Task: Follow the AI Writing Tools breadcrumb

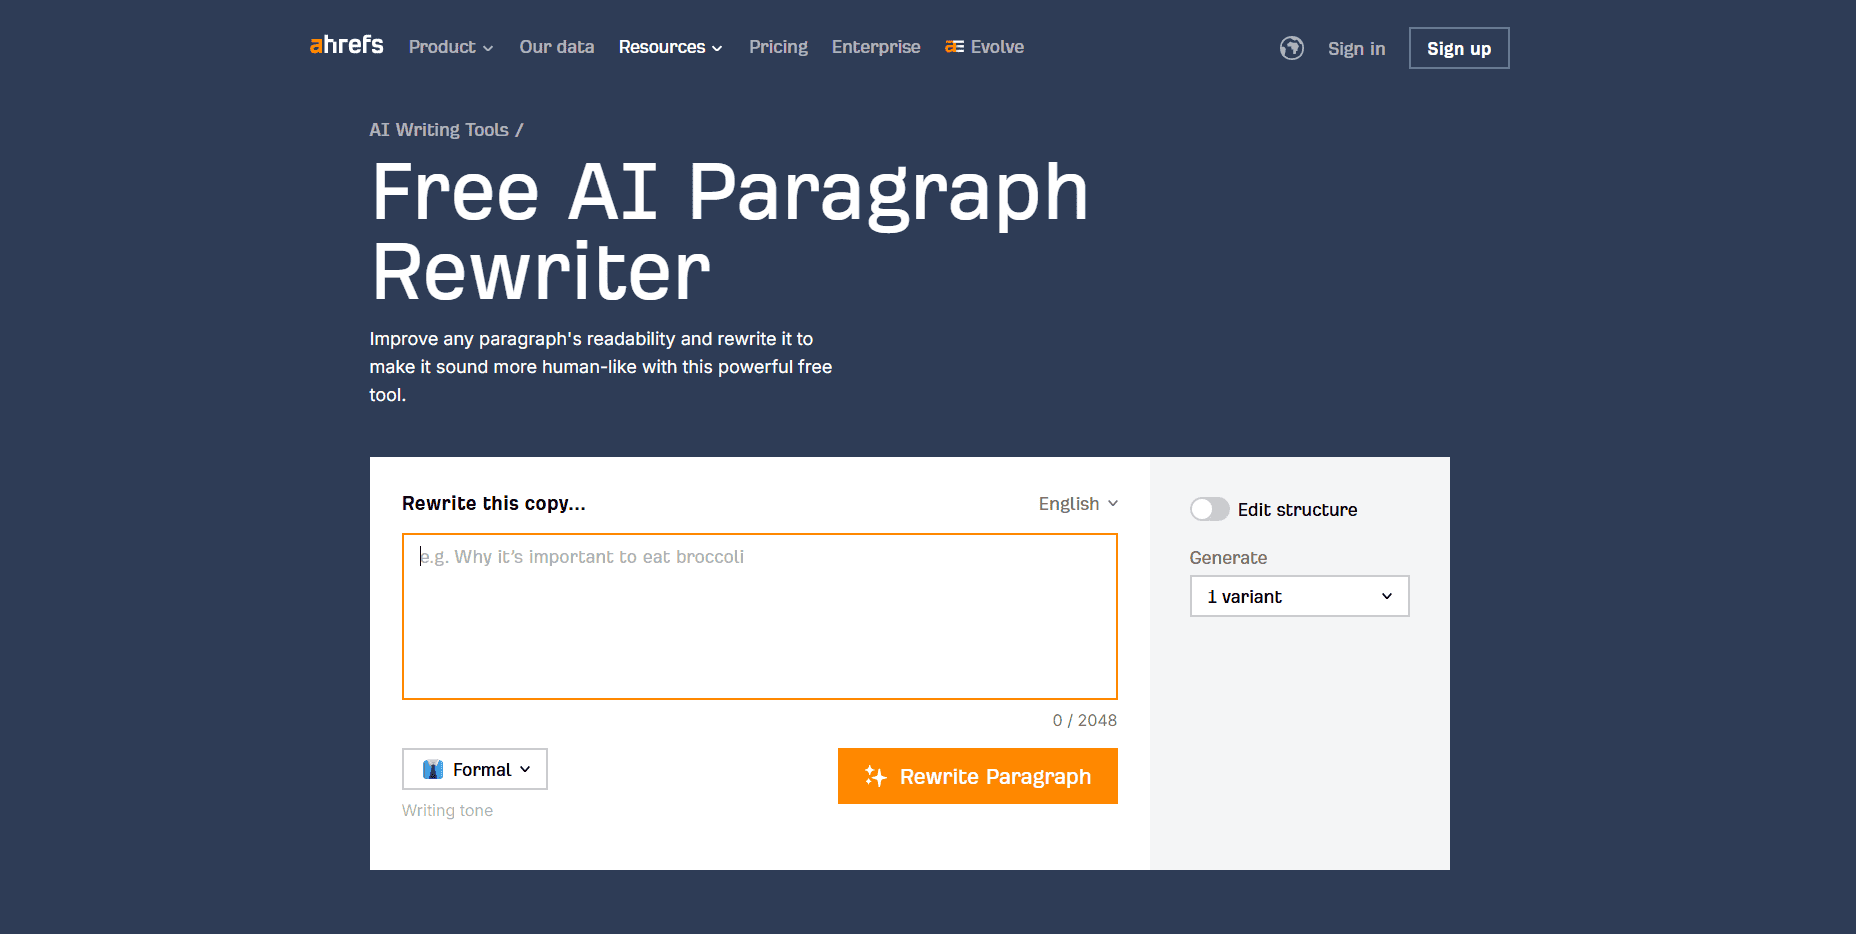Action: (439, 130)
